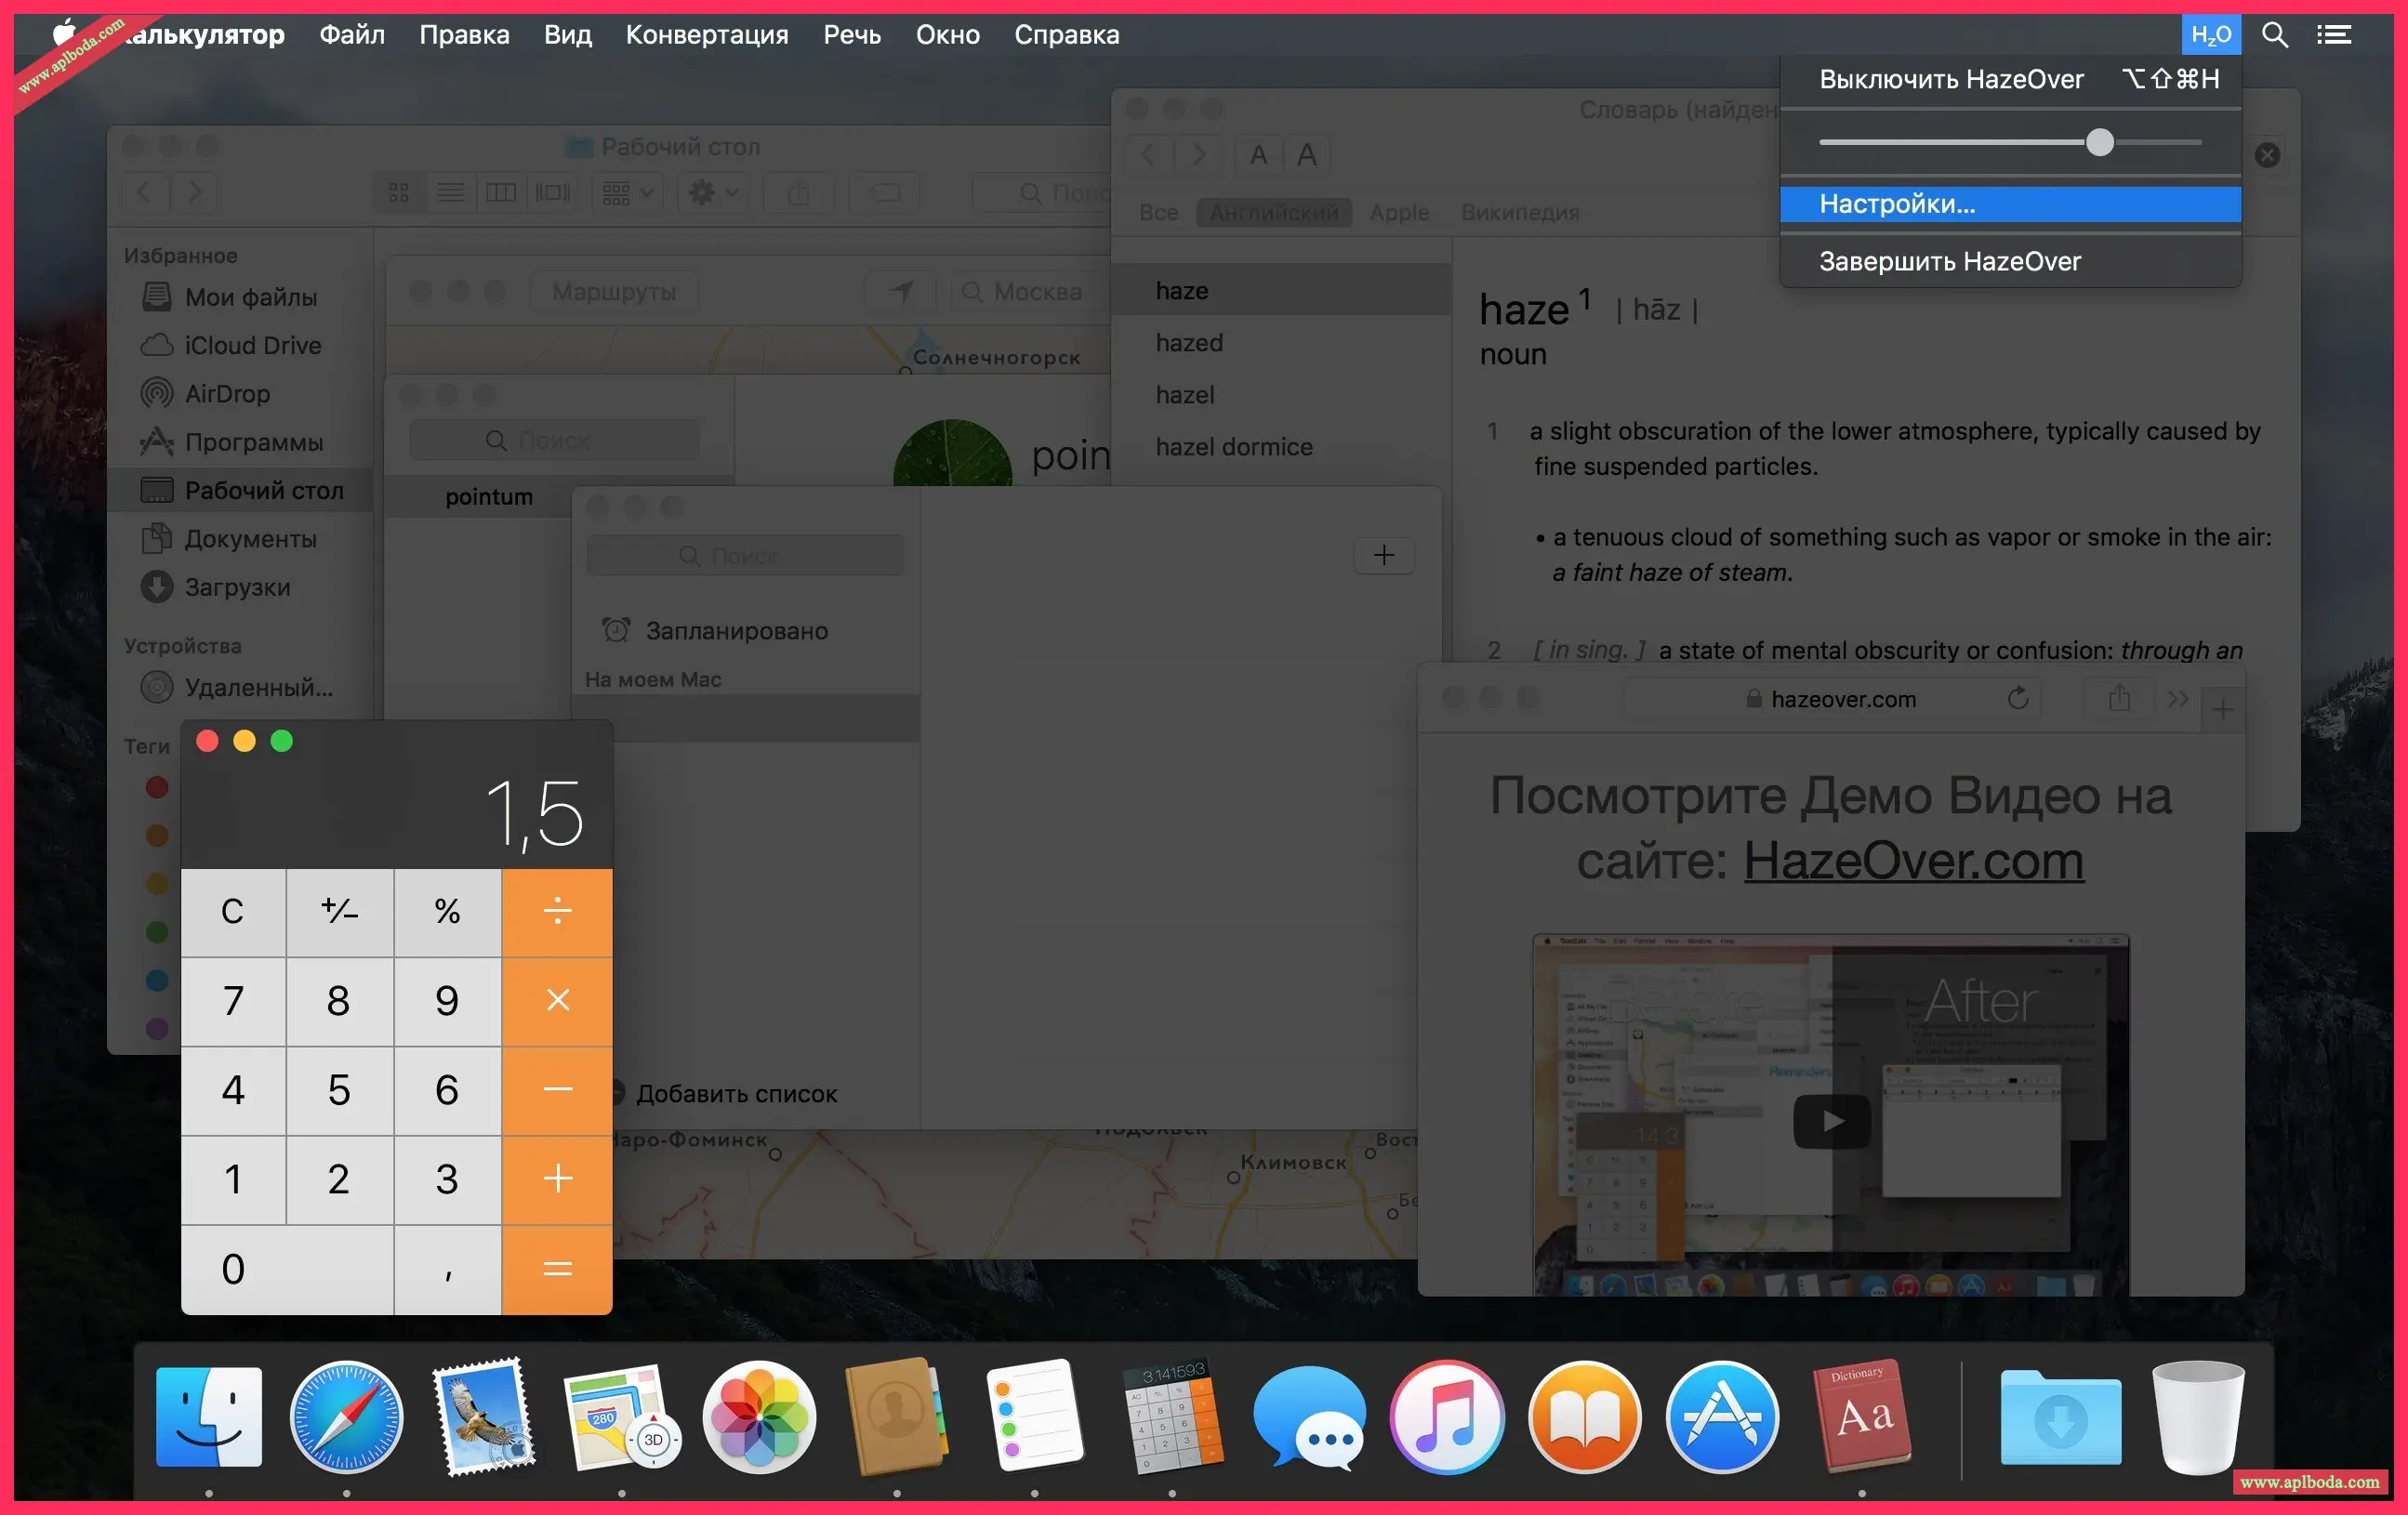Open Запланировано list in Reminders
This screenshot has width=2408, height=1515.
coord(745,631)
